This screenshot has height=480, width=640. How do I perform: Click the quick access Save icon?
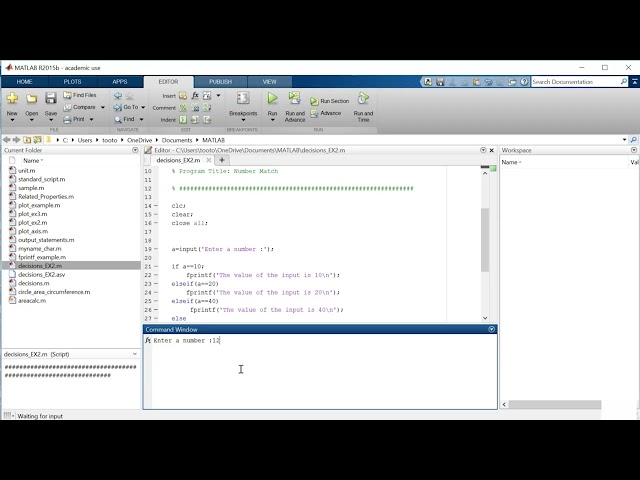pyautogui.click(x=440, y=82)
